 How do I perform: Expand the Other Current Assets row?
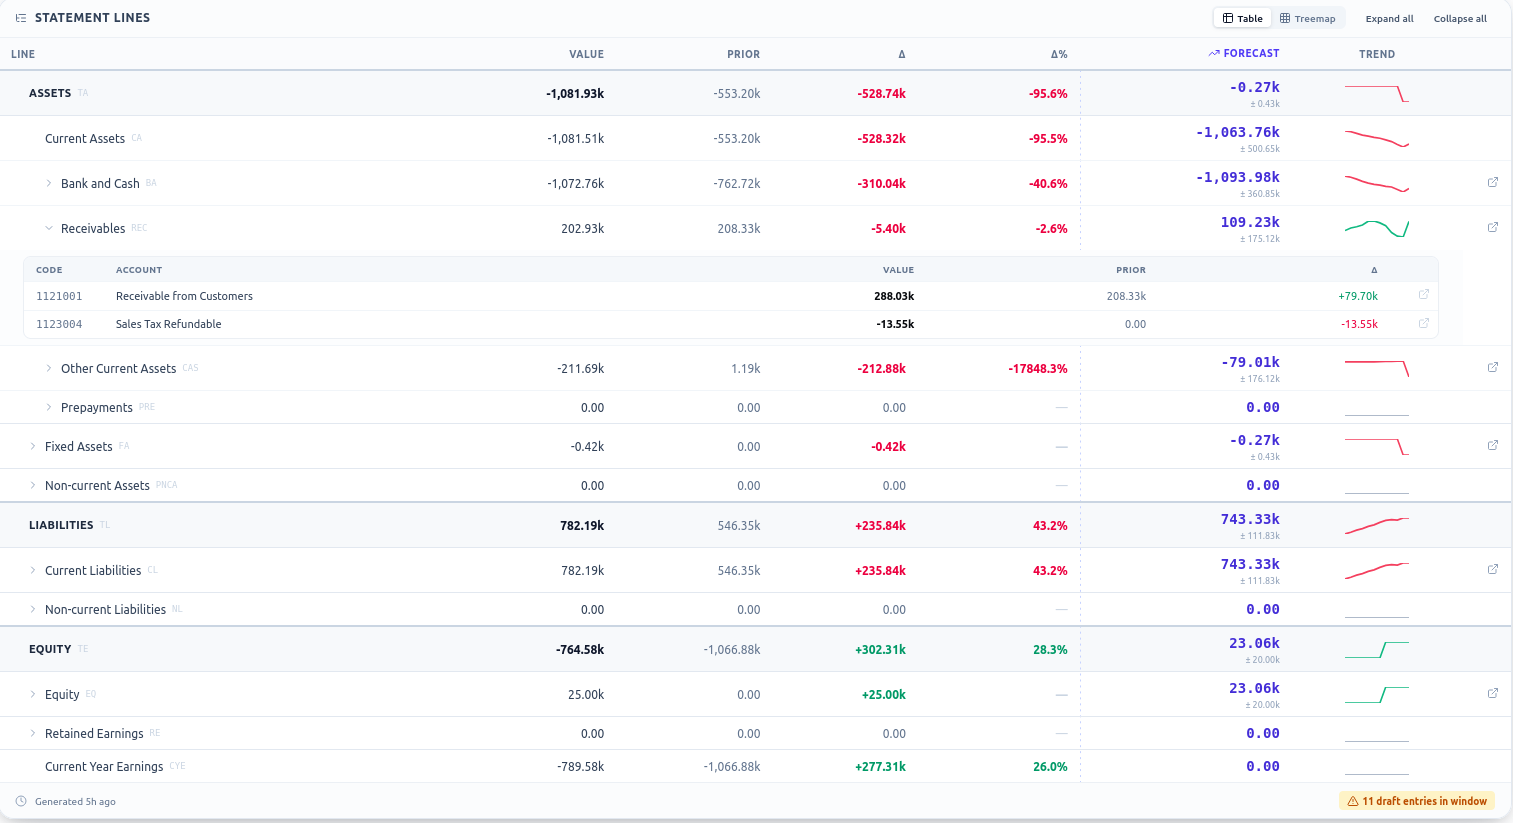(49, 368)
